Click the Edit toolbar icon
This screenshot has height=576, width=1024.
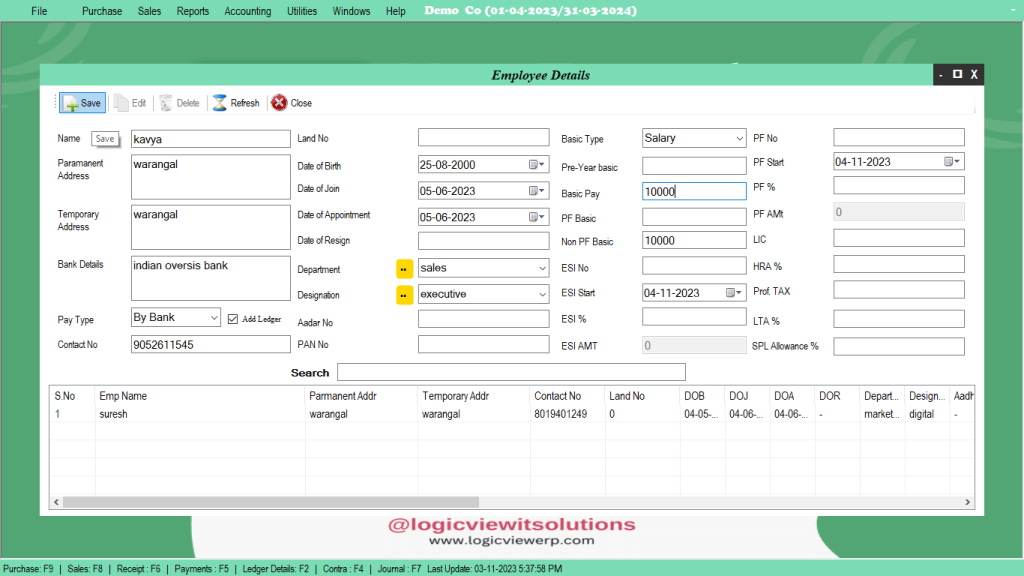(x=128, y=102)
